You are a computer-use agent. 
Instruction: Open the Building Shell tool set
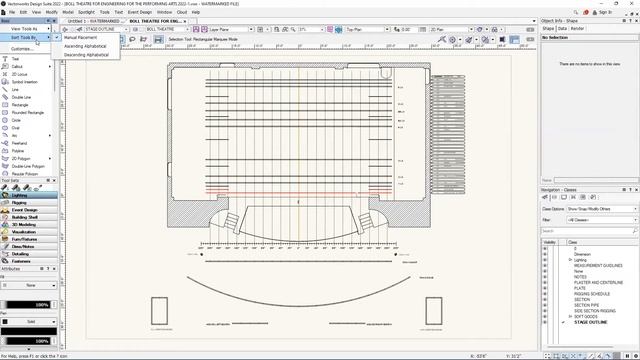[29, 217]
